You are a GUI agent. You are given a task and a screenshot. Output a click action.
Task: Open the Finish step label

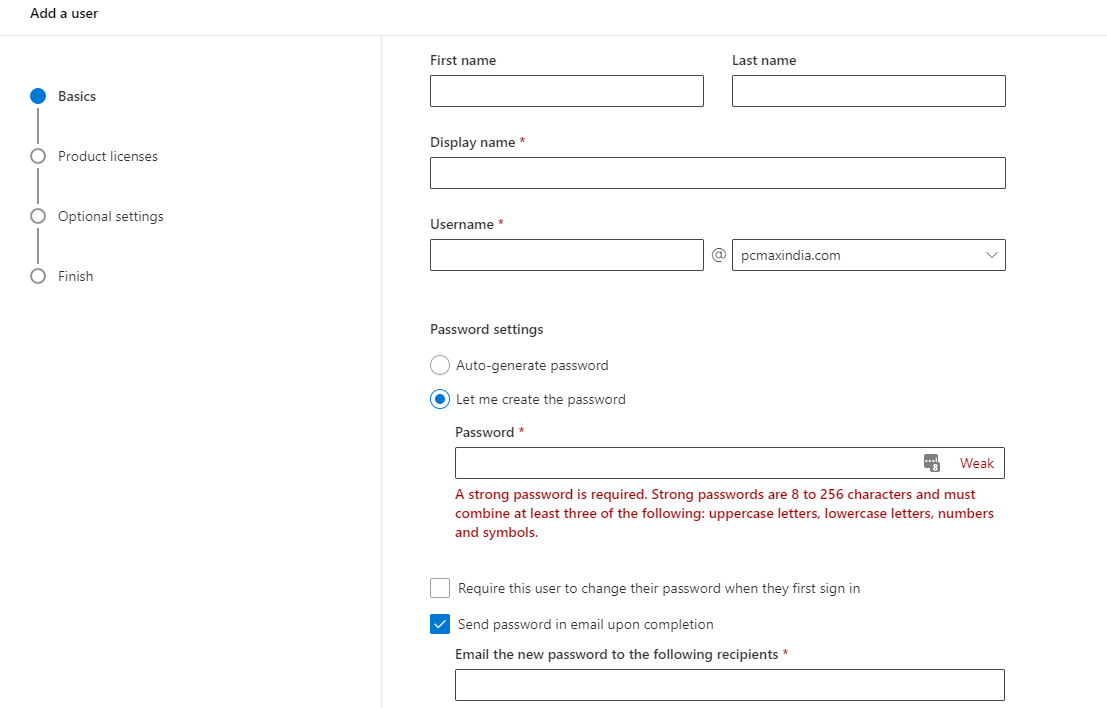75,276
